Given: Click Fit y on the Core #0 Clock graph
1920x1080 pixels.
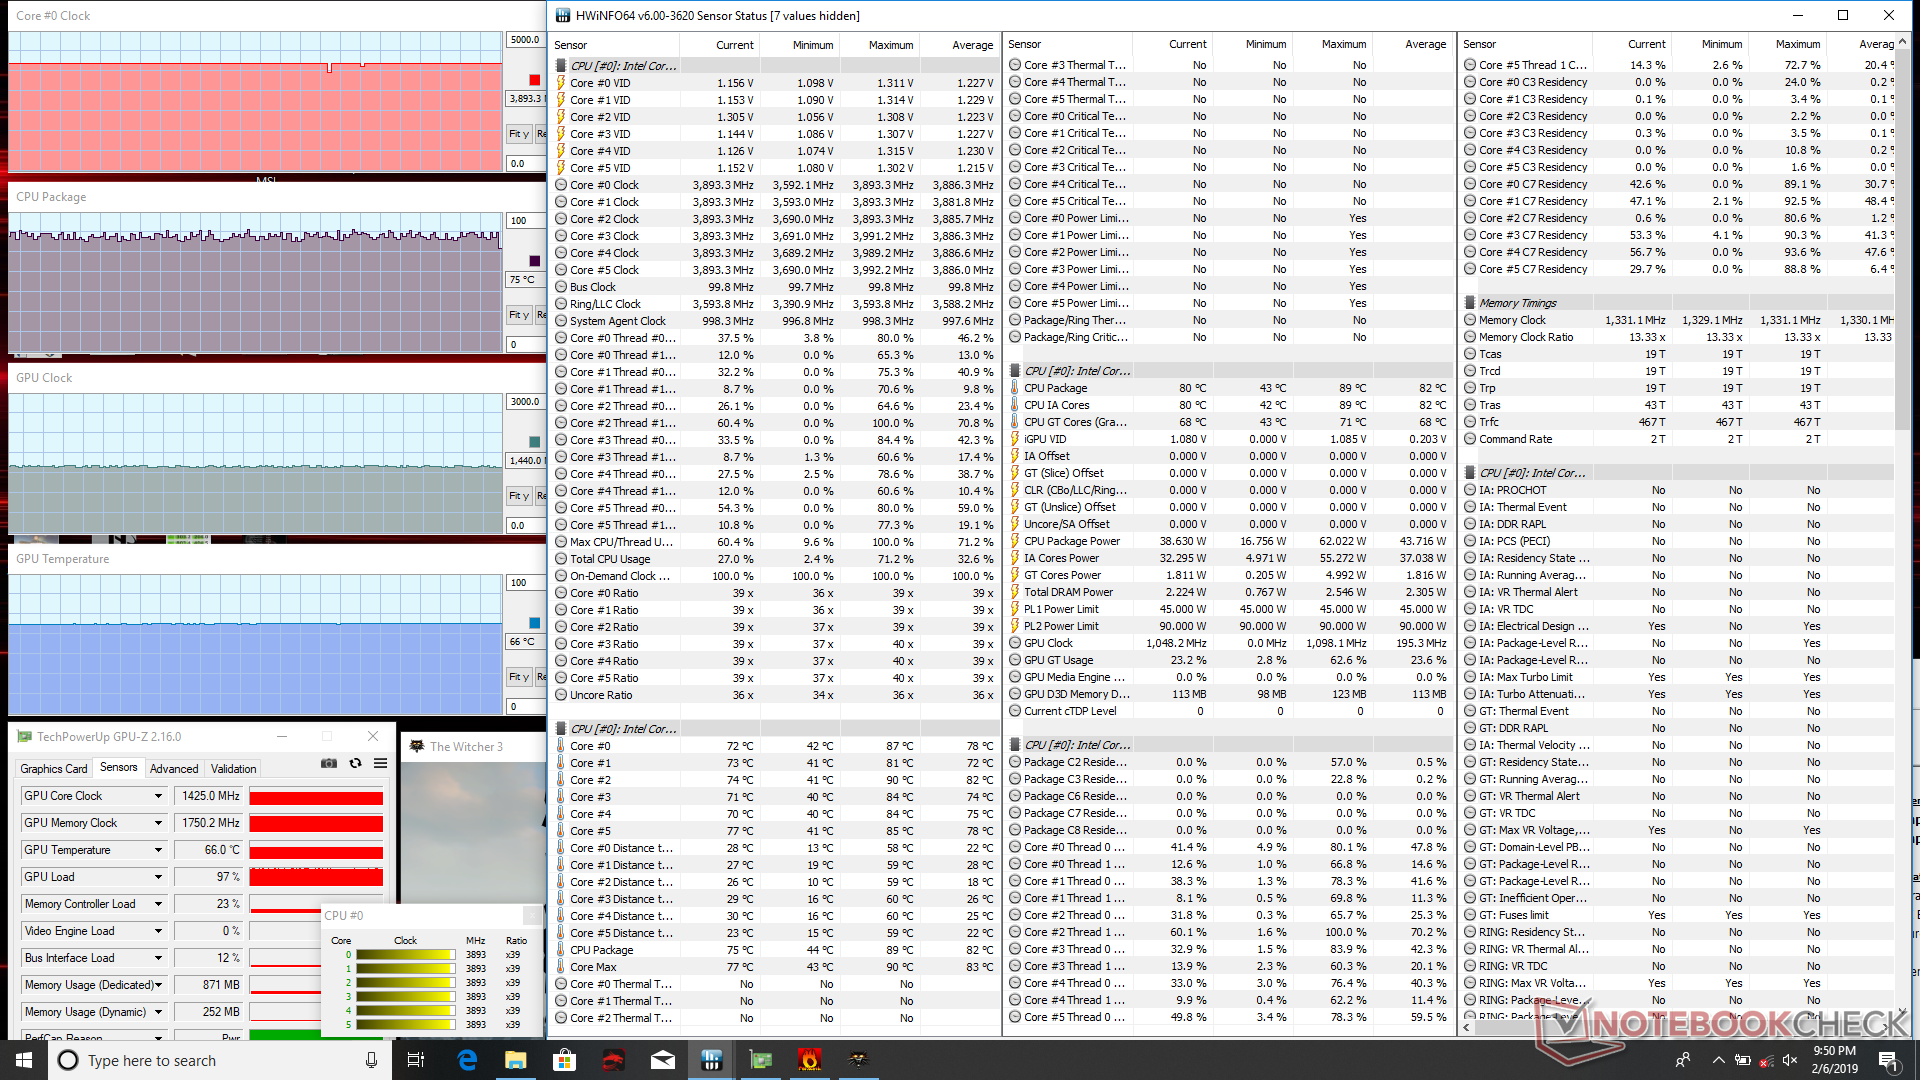Looking at the screenshot, I should [518, 134].
